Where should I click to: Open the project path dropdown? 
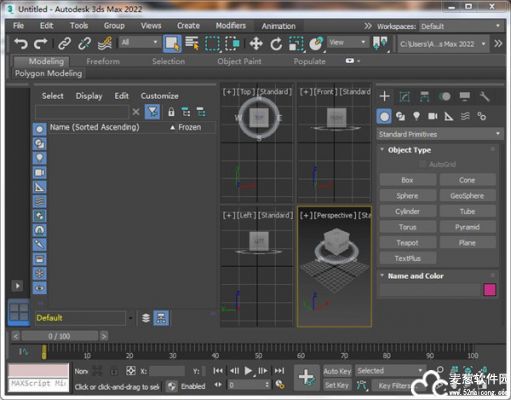(x=443, y=44)
